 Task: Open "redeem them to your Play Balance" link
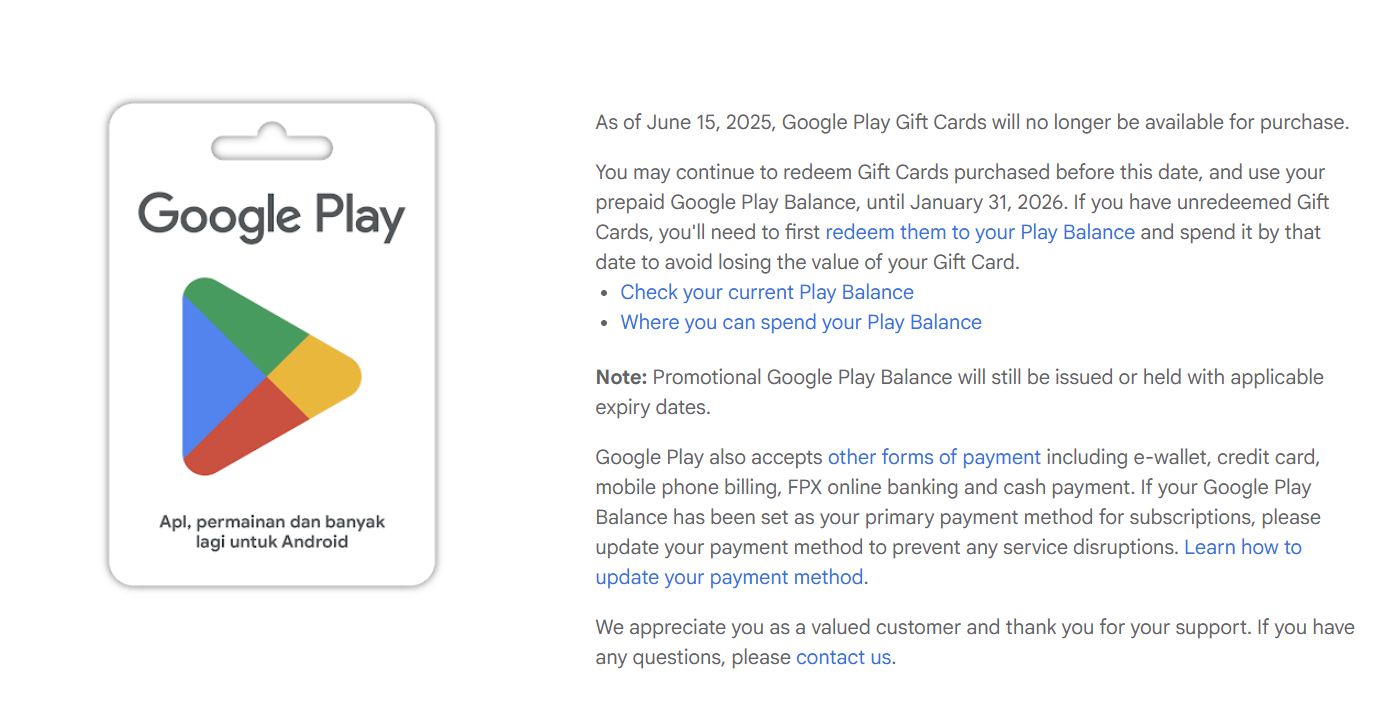979,232
